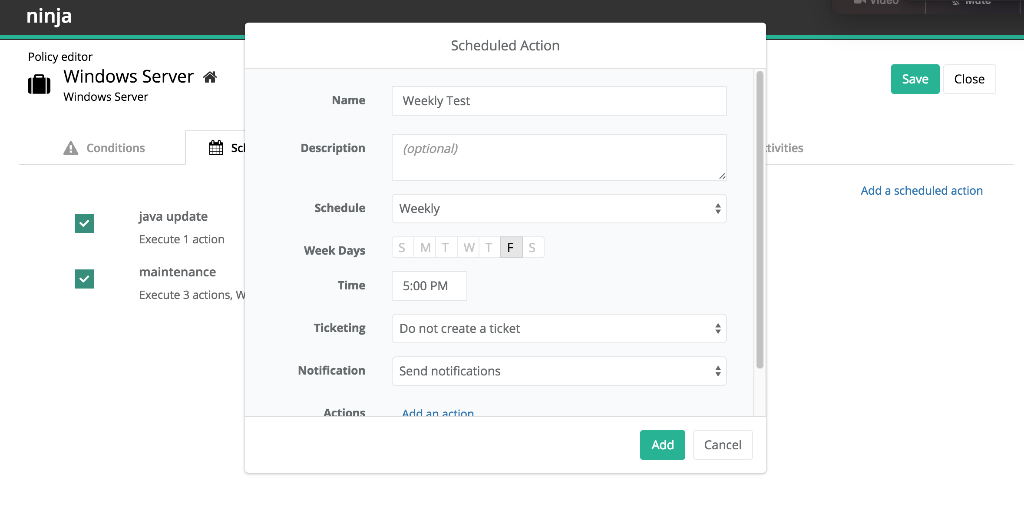The width and height of the screenshot is (1024, 511).
Task: Click the calendar icon on Scheduled tab
Action: pos(216,148)
